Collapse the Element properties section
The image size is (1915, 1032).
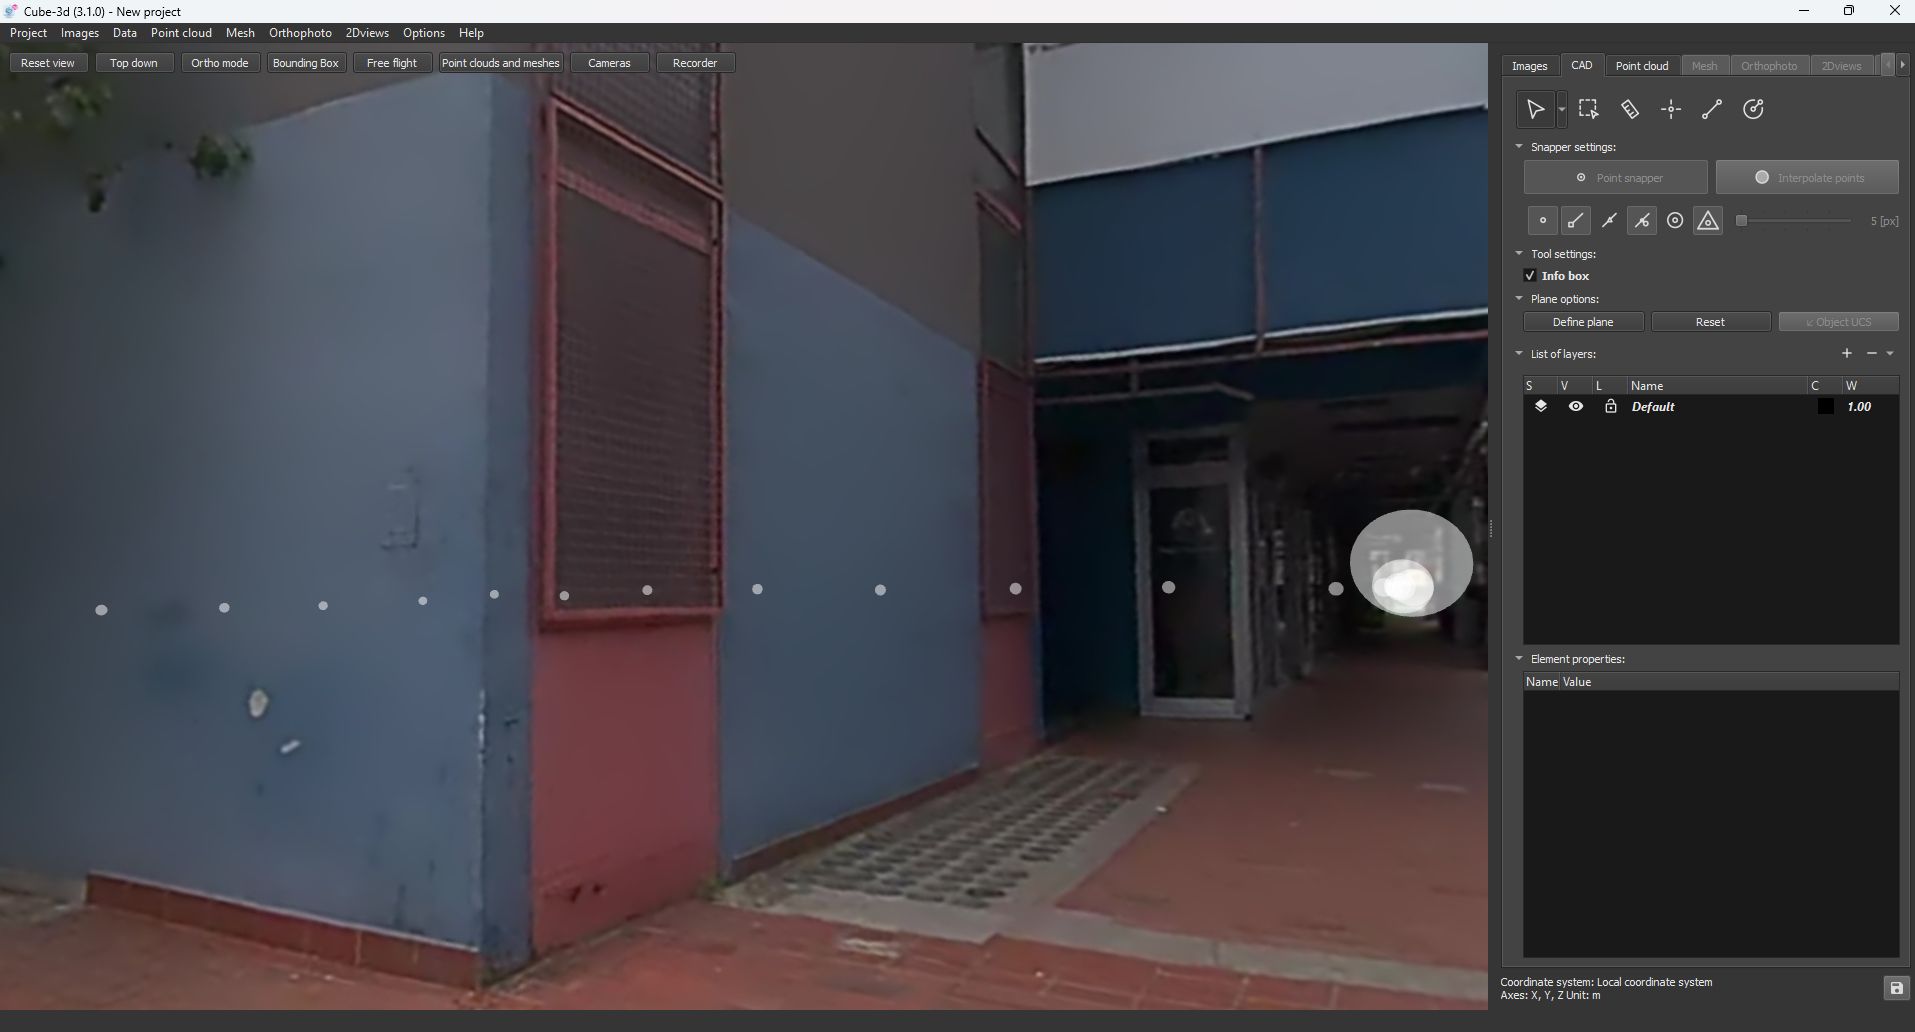click(1519, 659)
